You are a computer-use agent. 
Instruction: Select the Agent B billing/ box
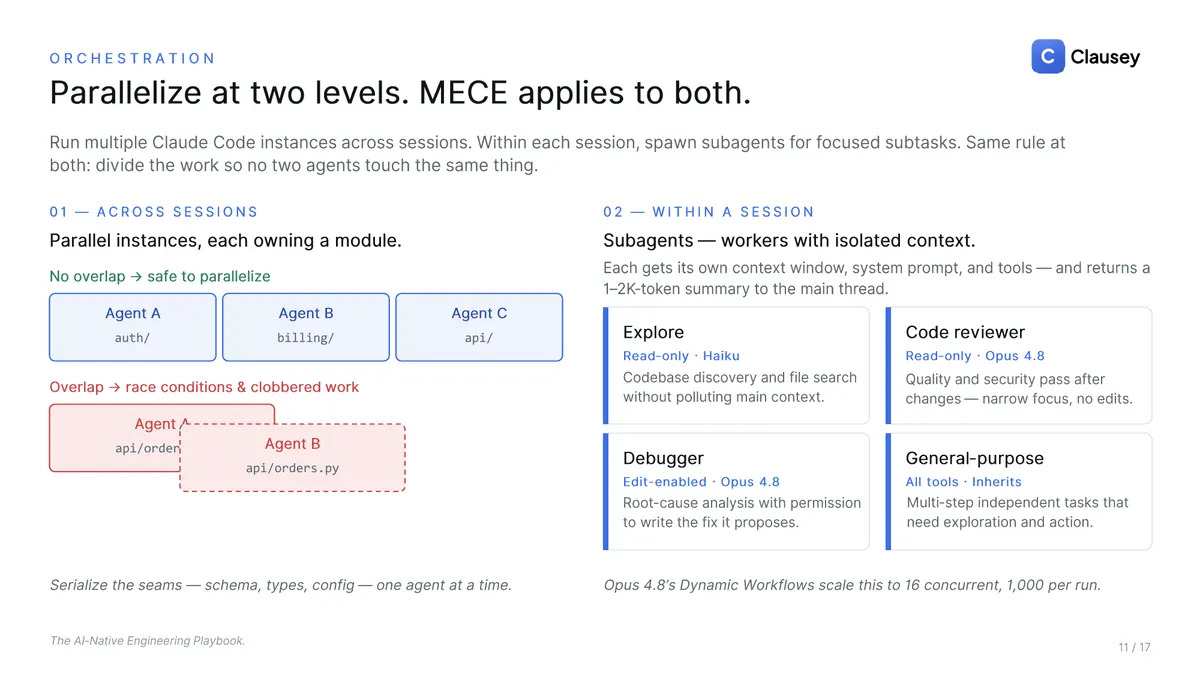click(x=306, y=327)
